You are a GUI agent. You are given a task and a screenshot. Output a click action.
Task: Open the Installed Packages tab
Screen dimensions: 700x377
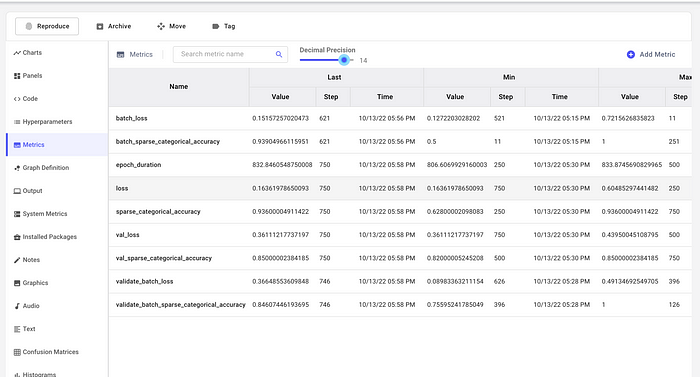point(57,237)
